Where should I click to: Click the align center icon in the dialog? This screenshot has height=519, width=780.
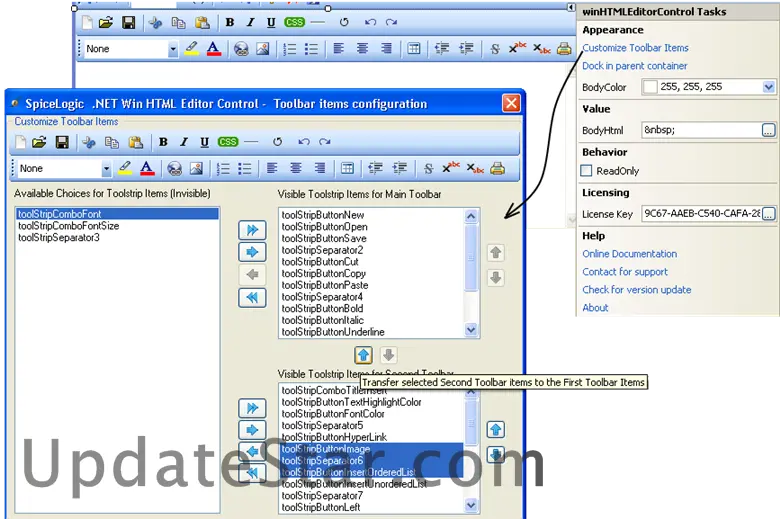[295, 168]
